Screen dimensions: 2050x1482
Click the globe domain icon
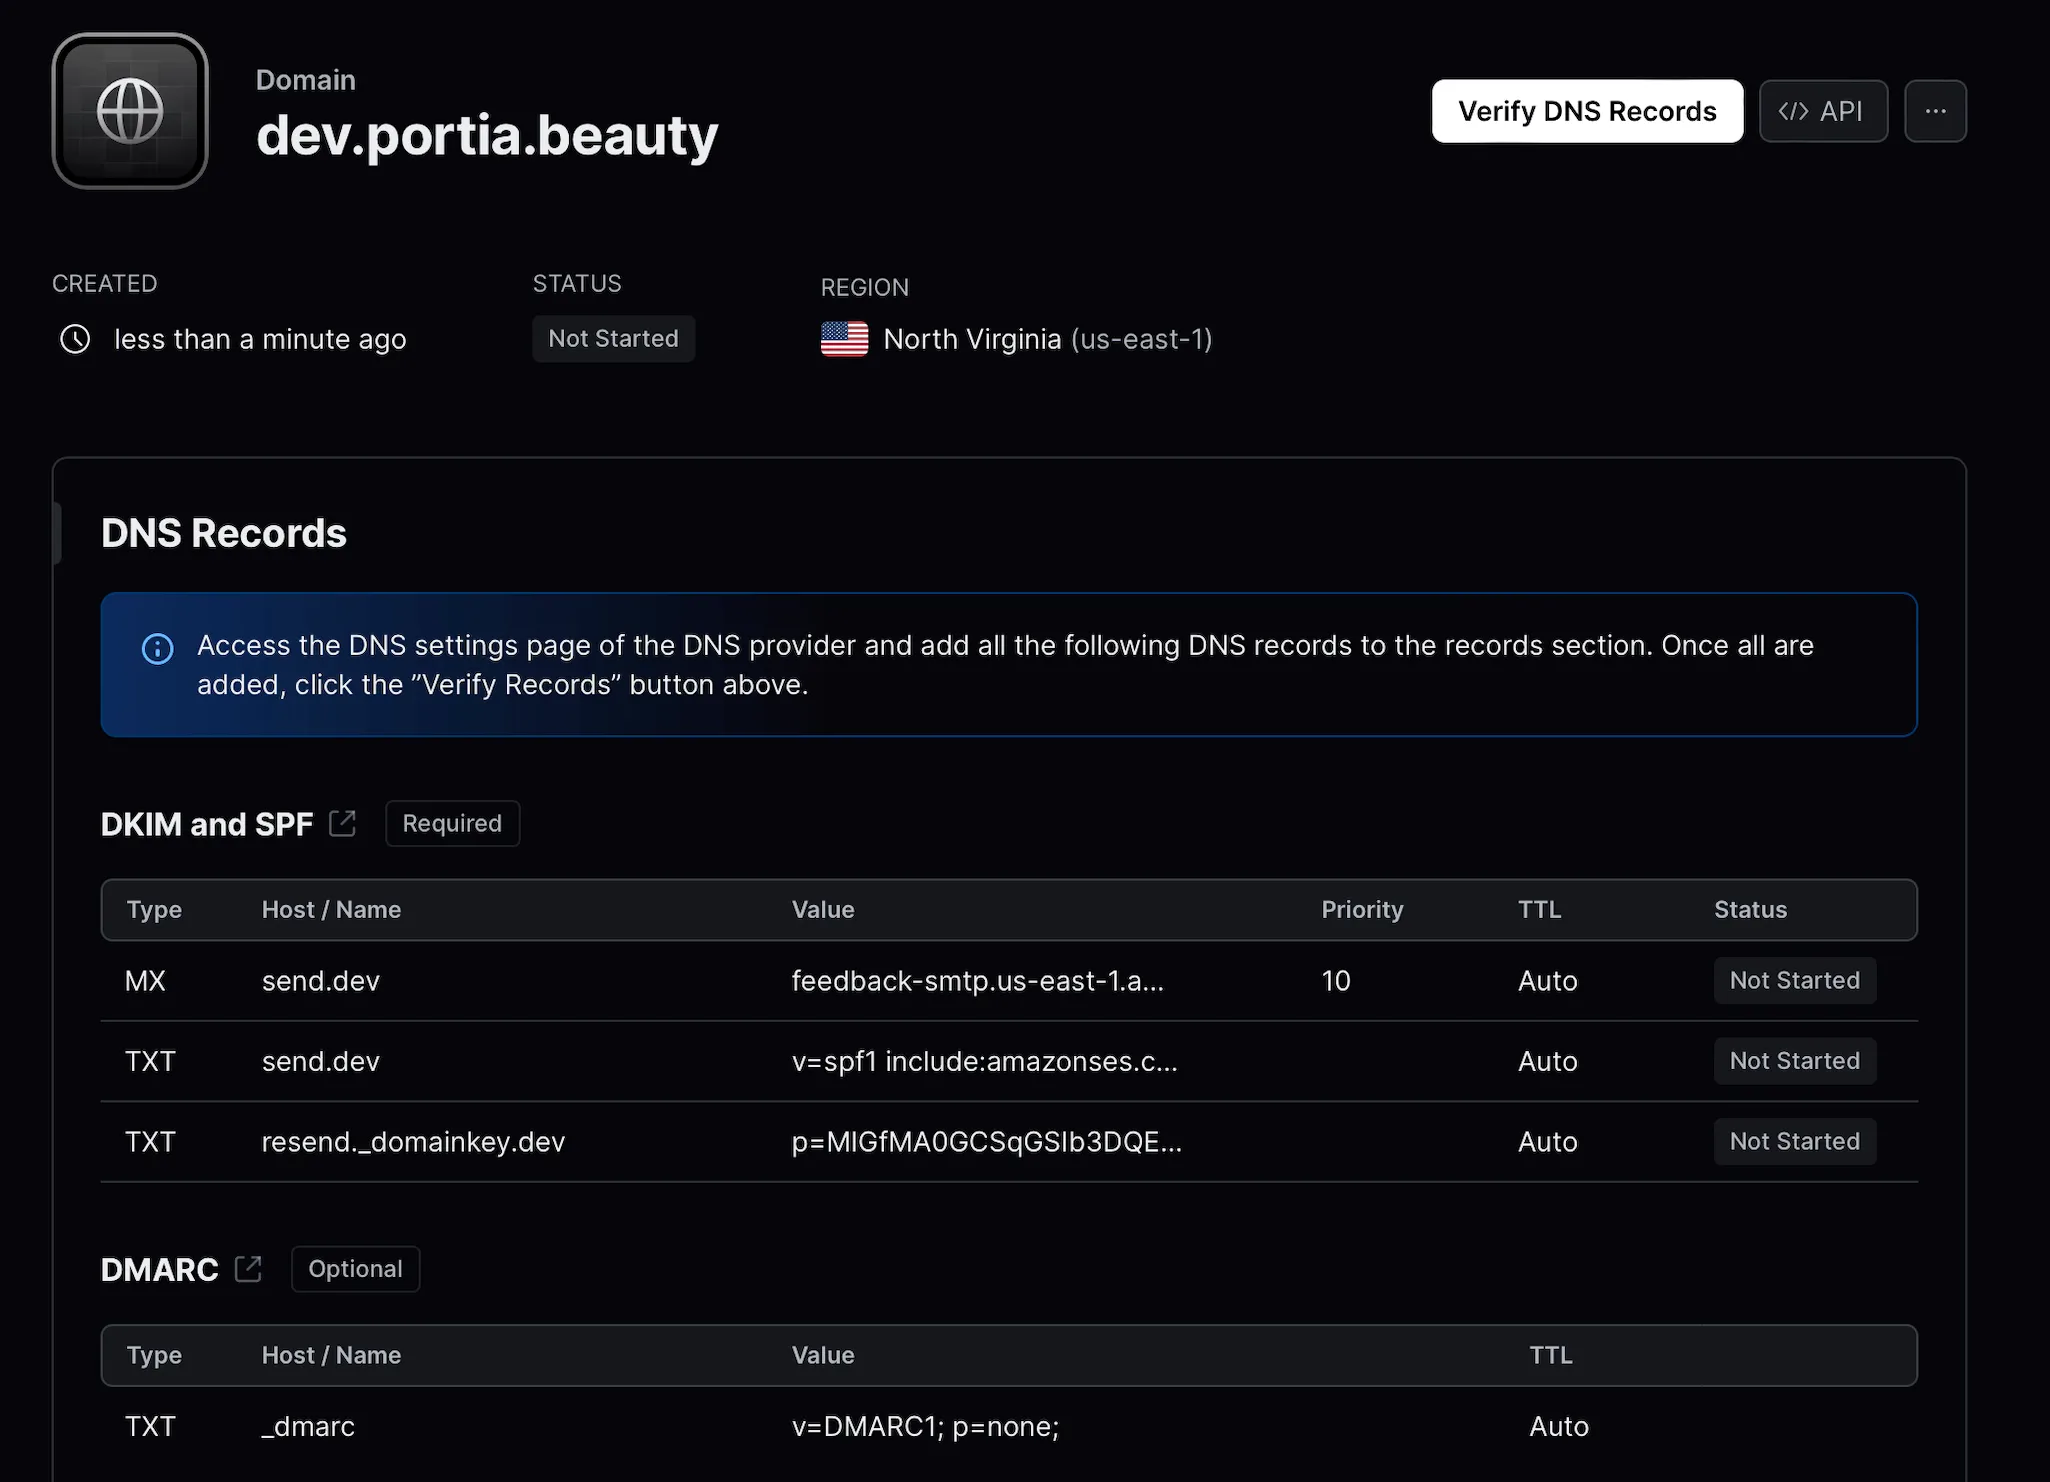coord(130,111)
